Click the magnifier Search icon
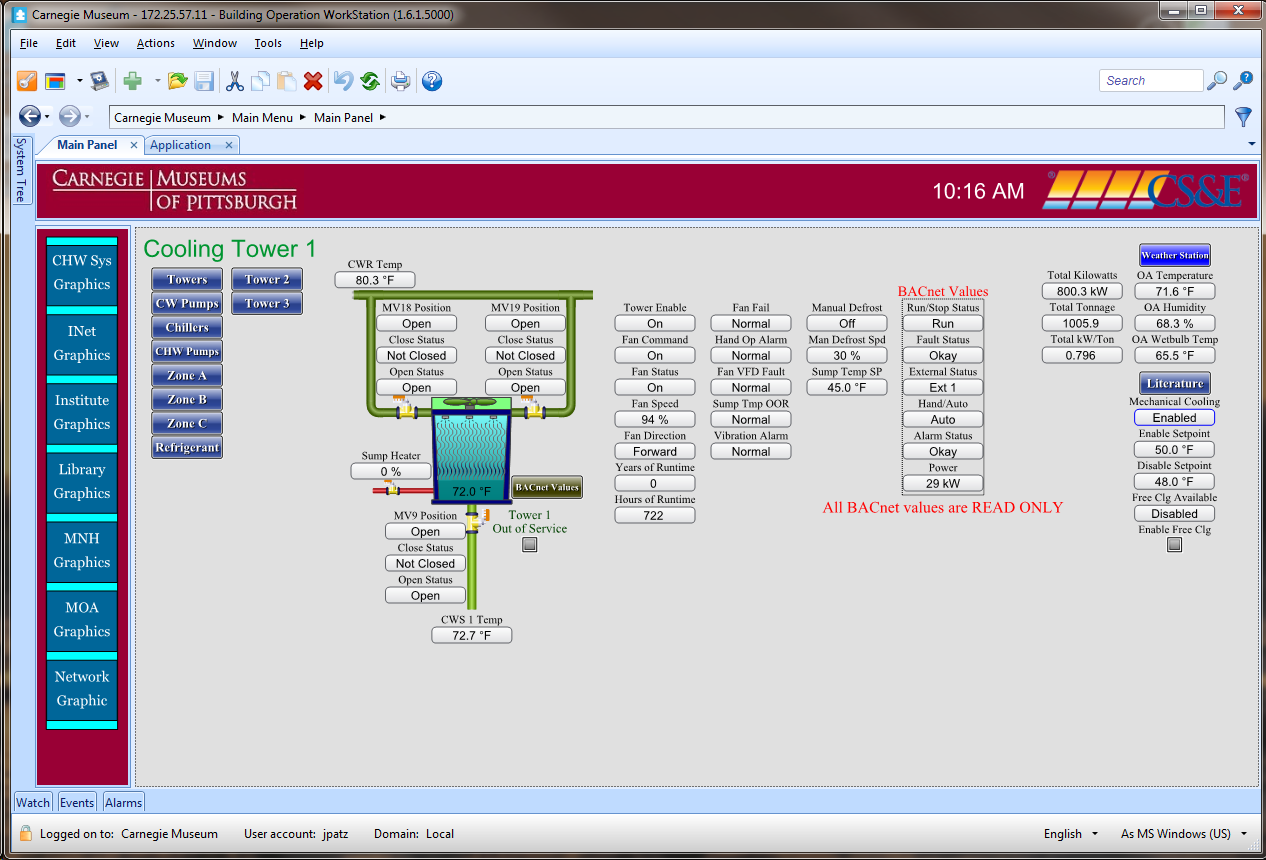Viewport: 1266px width, 860px height. tap(1217, 81)
